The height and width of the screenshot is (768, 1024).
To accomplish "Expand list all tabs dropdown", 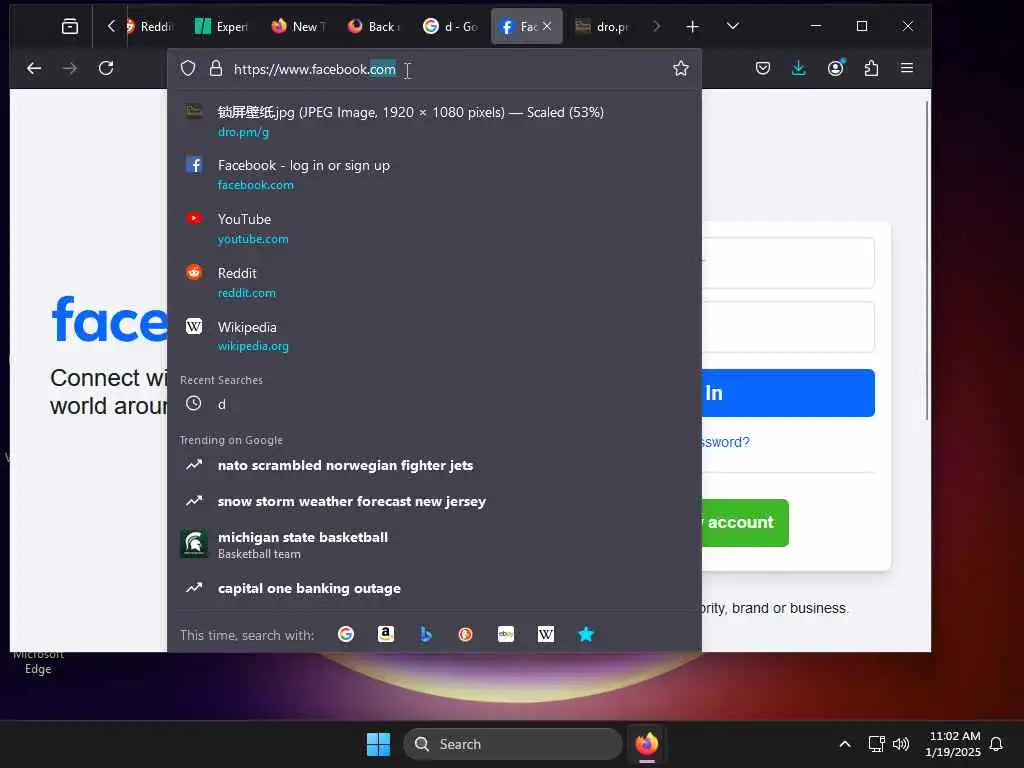I will tap(733, 26).
